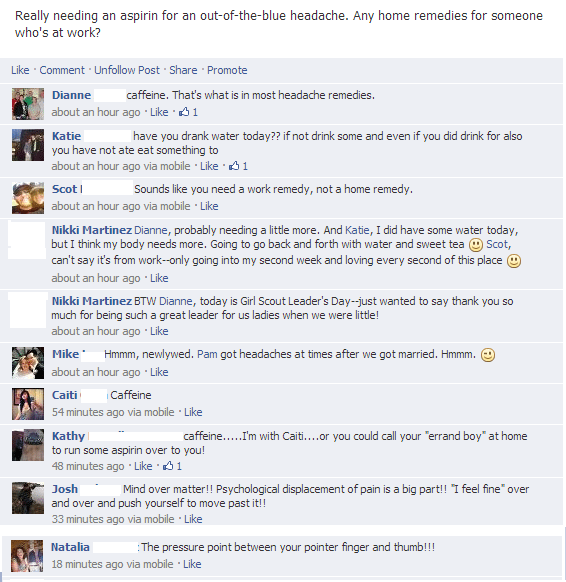Open Caiti's profile picture

tap(28, 404)
